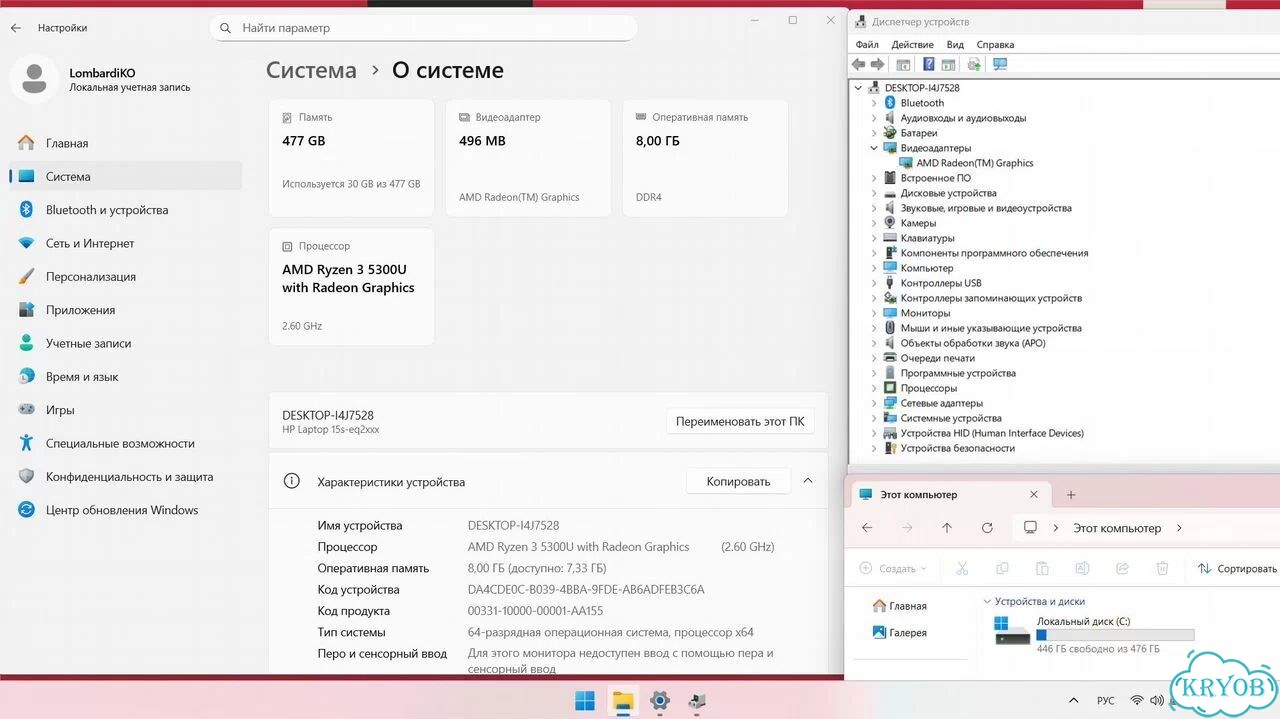Click Show/Hide console tree icon in Device Manager

coord(903,64)
